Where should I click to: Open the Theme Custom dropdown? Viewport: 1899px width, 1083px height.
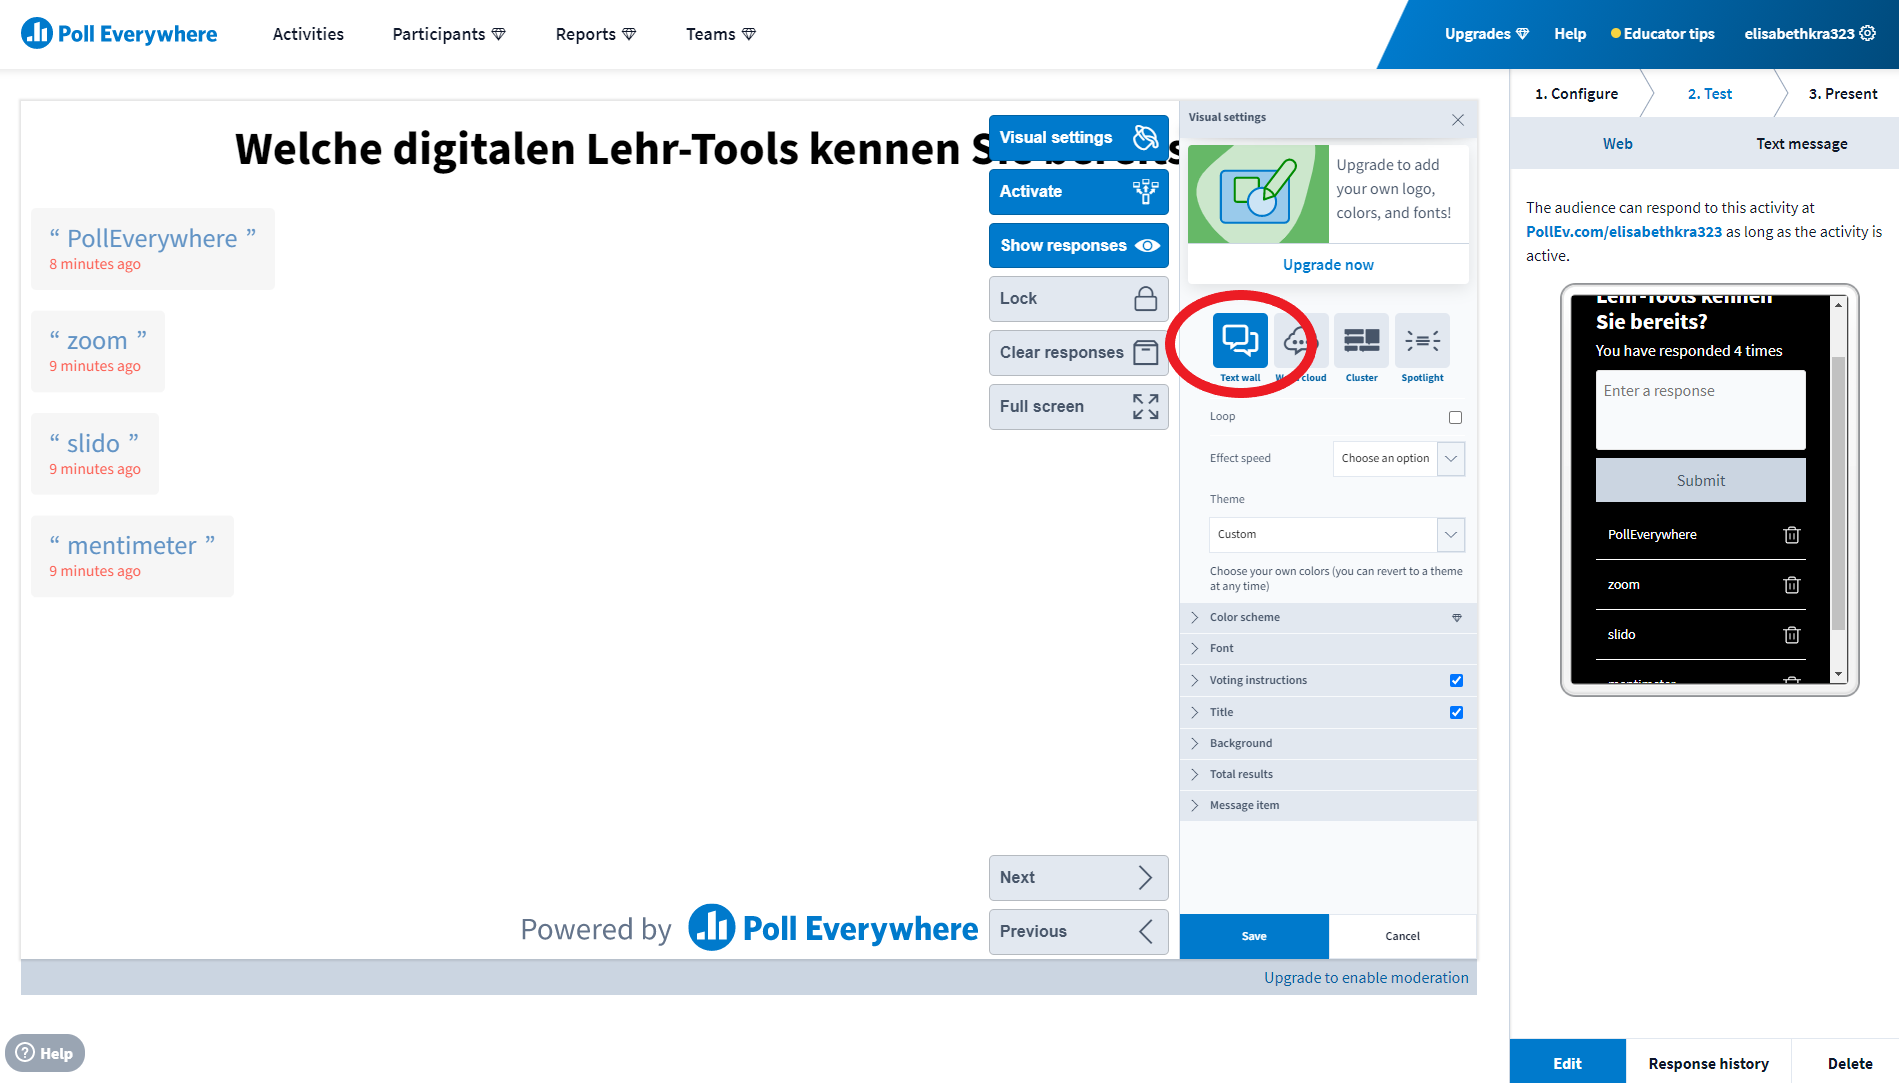(x=1336, y=535)
